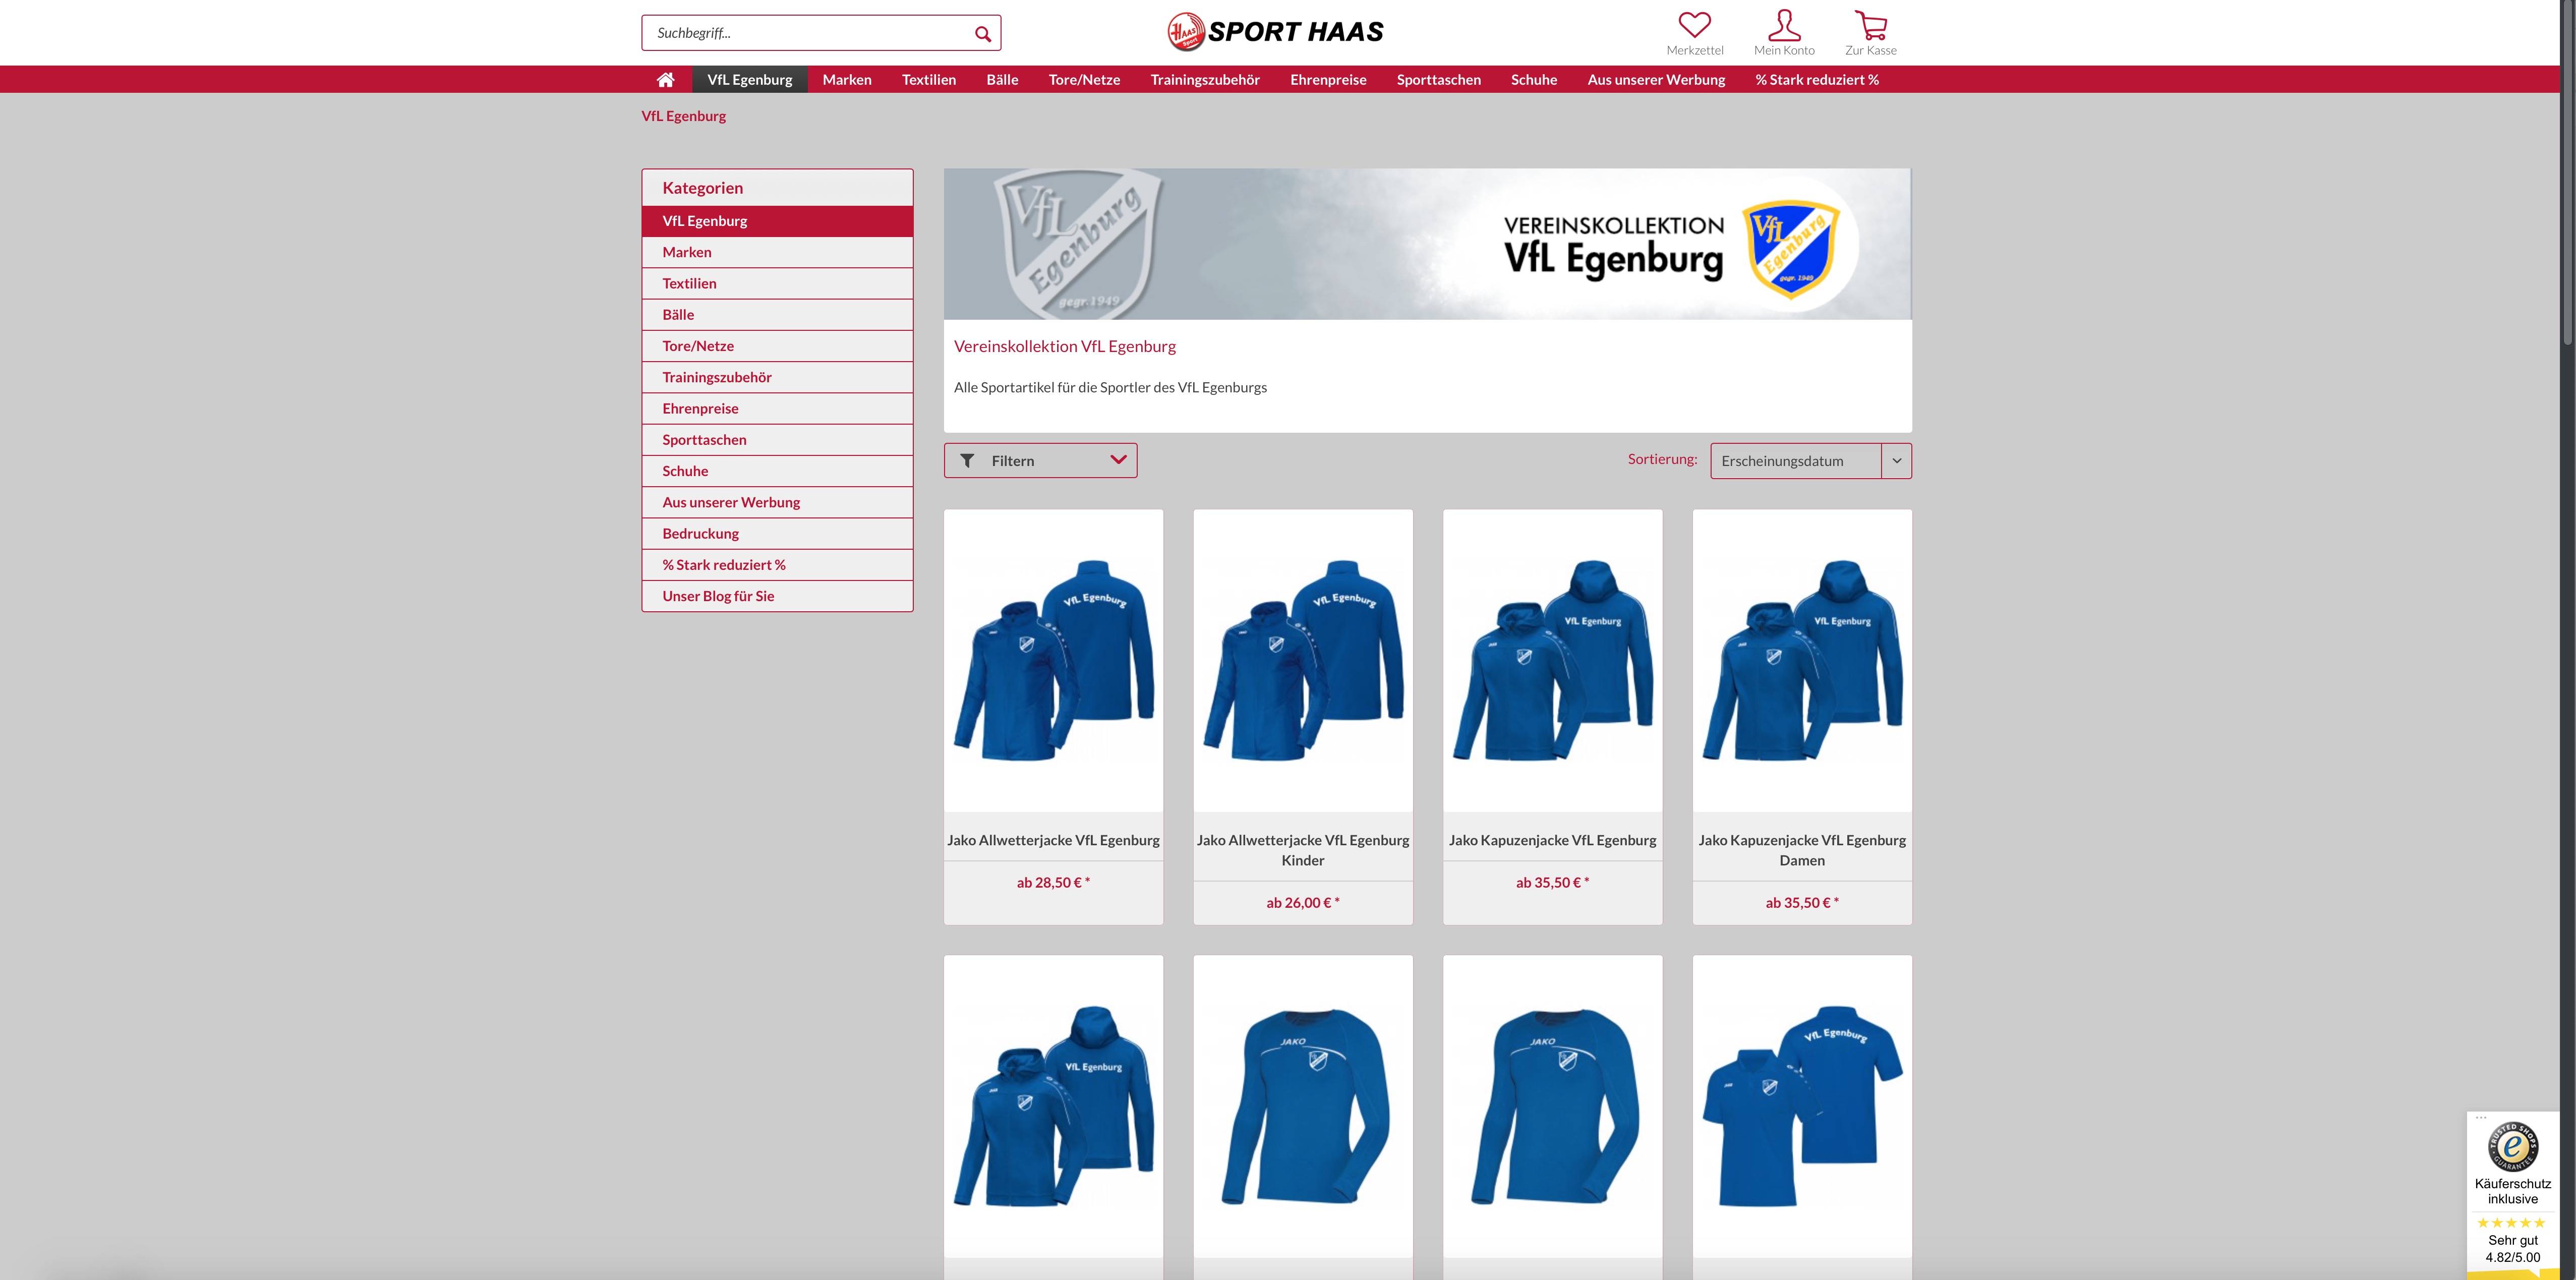
Task: Click Jako Allwetterjacke VfL Egenburg Kinder title
Action: point(1302,851)
